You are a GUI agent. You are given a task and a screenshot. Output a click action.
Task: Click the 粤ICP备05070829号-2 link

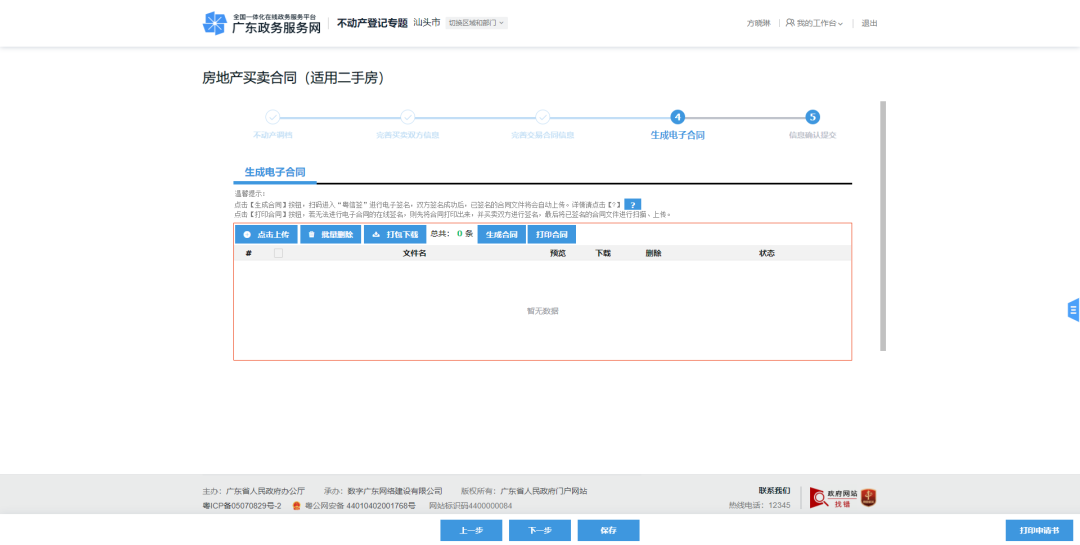242,506
